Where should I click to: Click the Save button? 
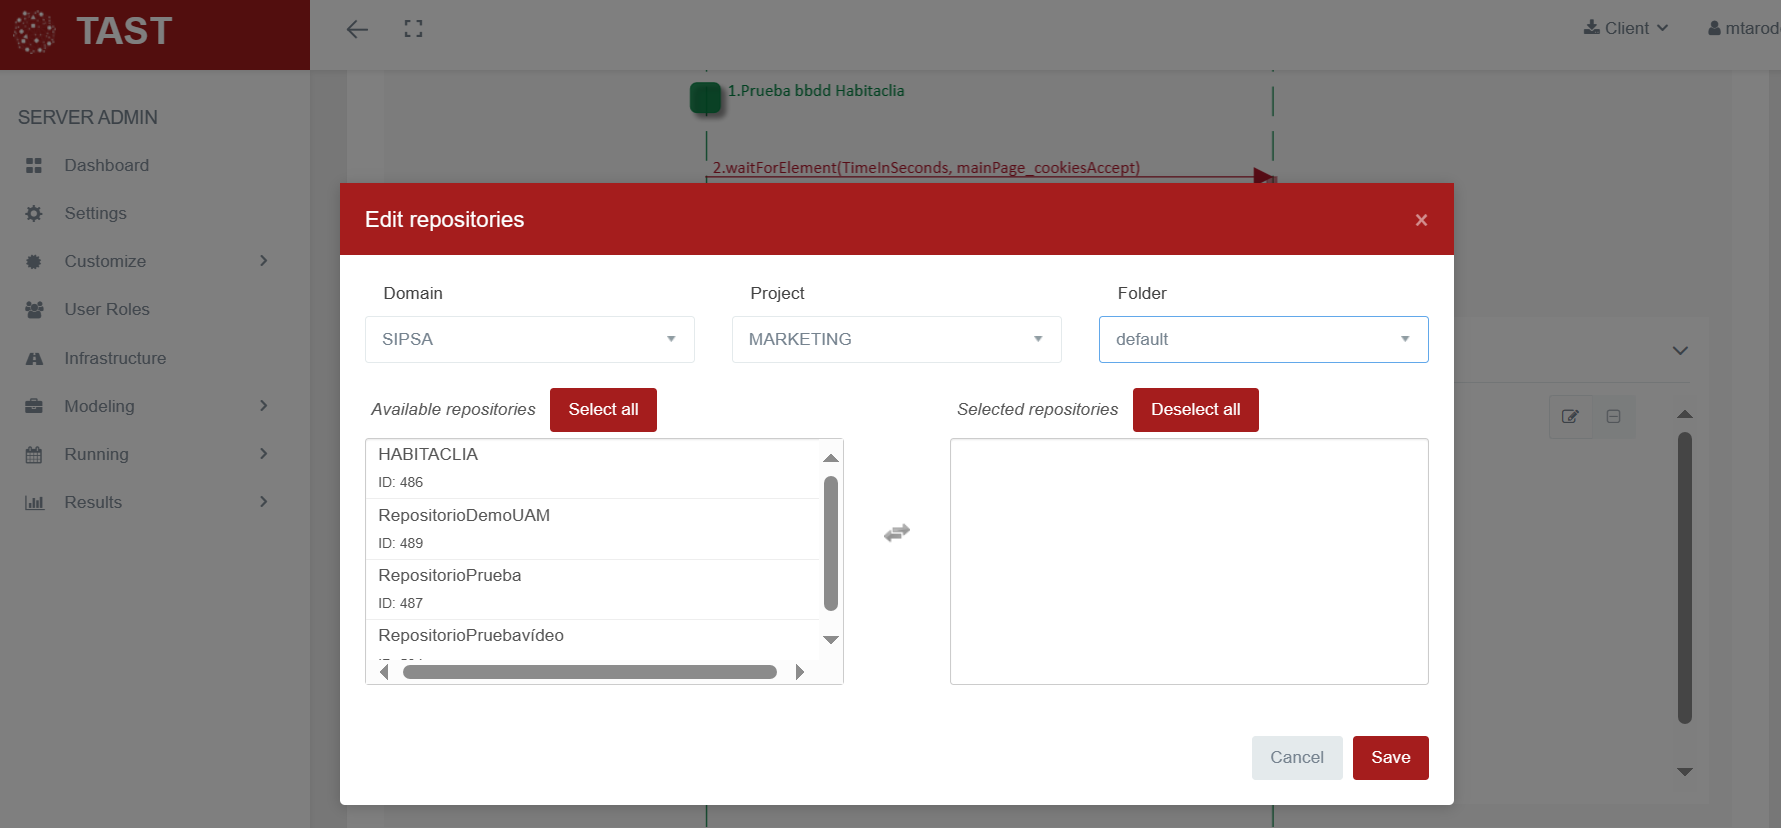(1390, 758)
